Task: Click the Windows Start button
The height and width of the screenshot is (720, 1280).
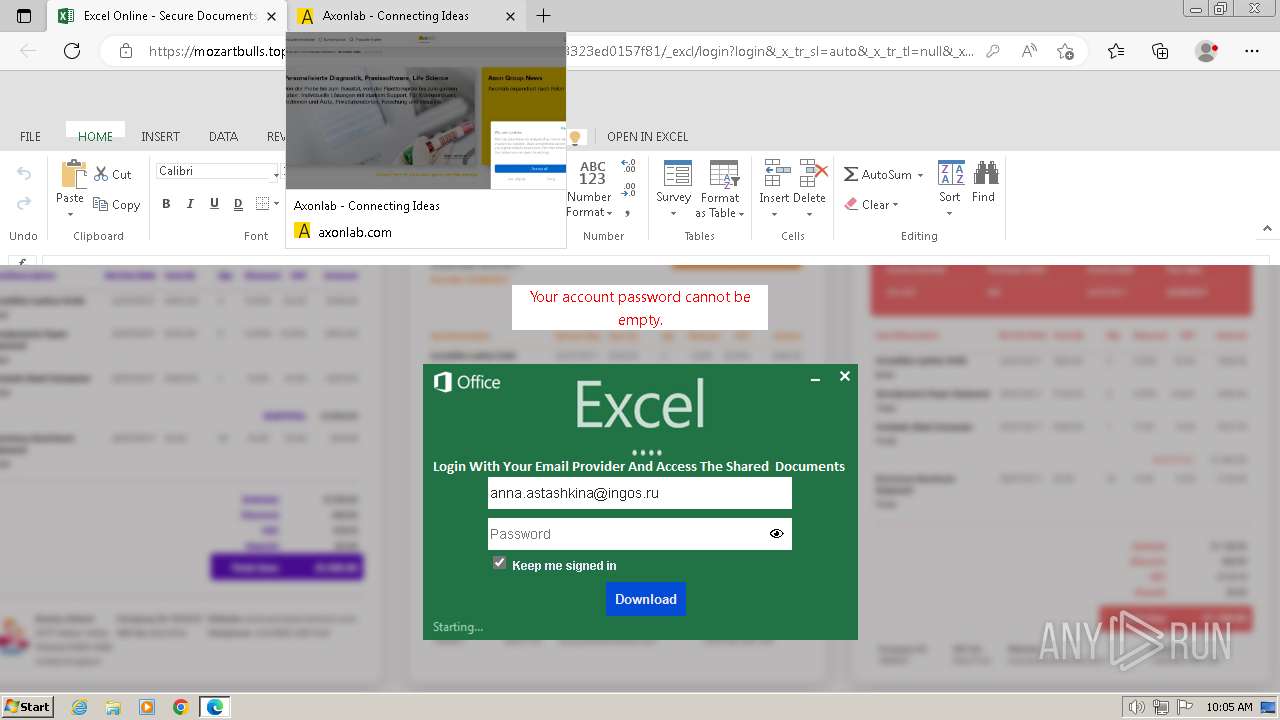Action: click(28, 706)
